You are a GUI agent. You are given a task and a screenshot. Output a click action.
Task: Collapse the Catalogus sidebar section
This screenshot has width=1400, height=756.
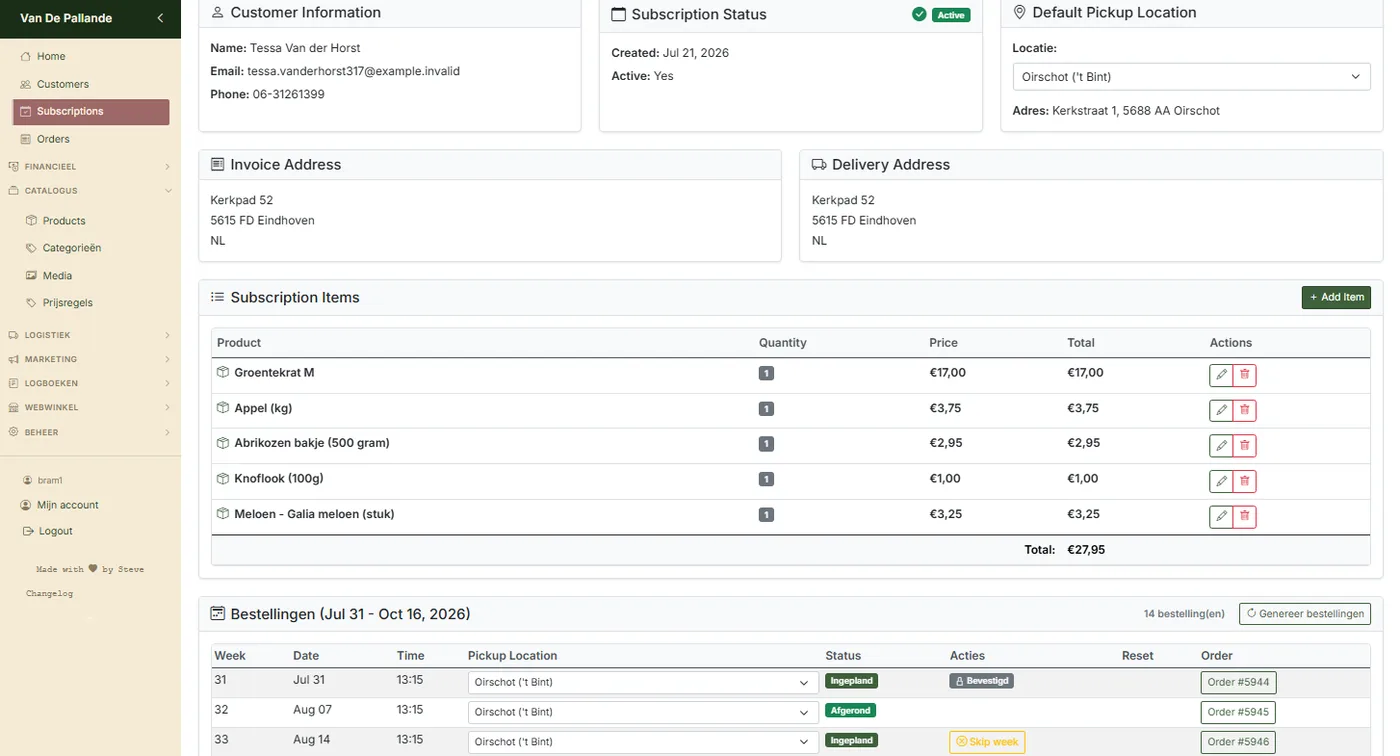[90, 190]
